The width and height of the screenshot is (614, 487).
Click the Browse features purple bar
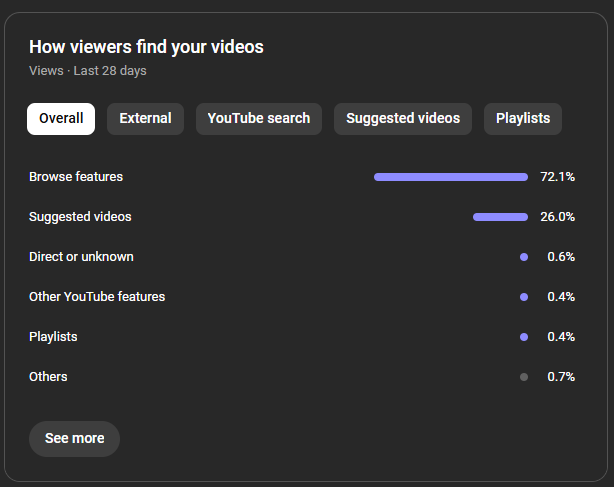point(451,177)
